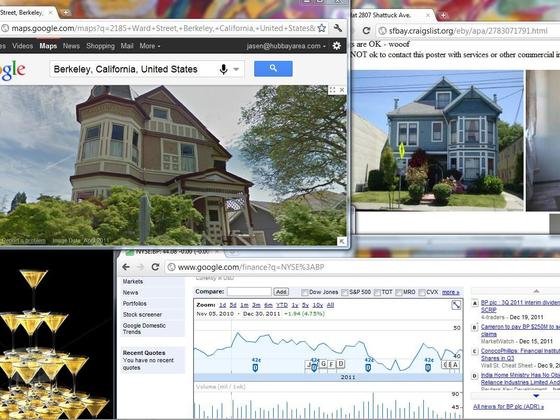Open the blue Victorian house photo on craigslist
Screen dimensions: 560x420
[x=438, y=140]
